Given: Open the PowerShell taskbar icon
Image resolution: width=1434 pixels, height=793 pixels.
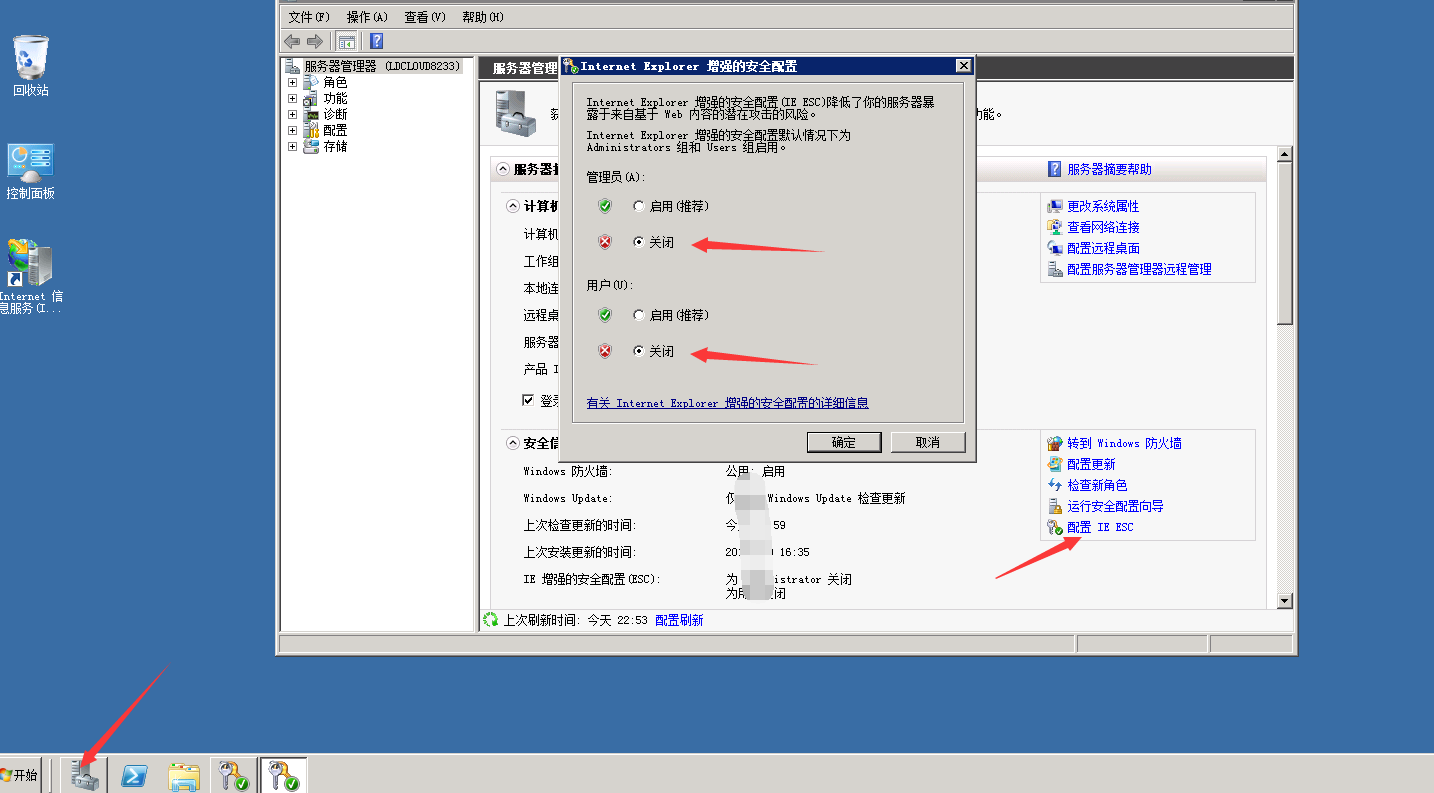Looking at the screenshot, I should pos(135,775).
